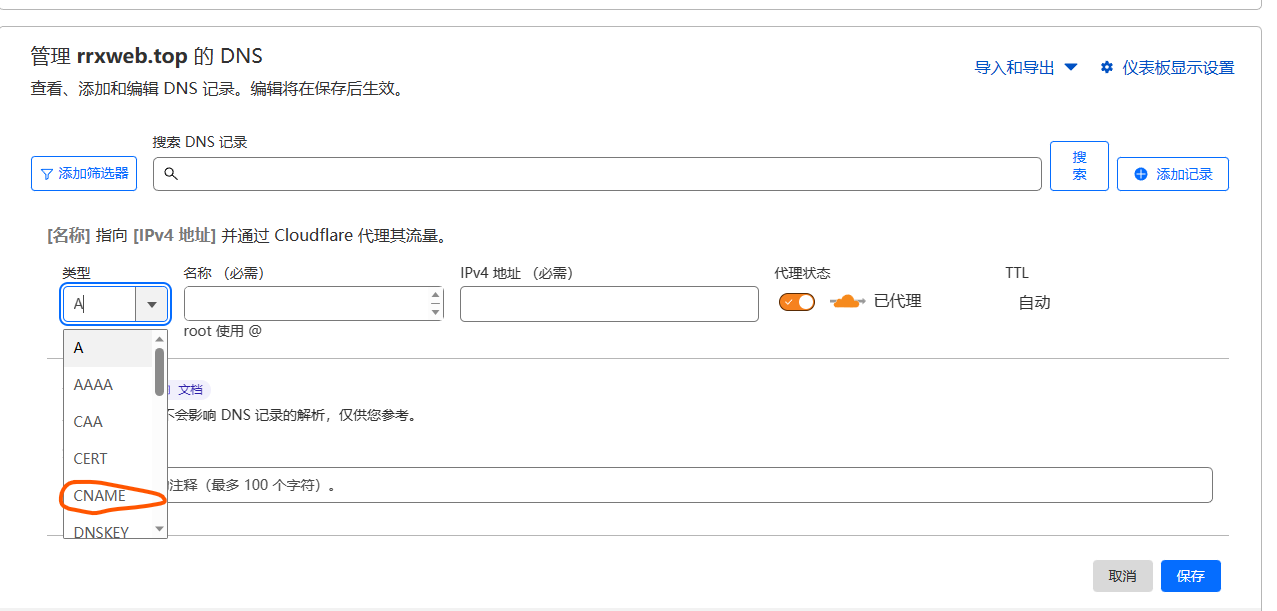Click the orange Cloudflare cloud proxy icon
This screenshot has width=1277, height=611.
point(846,302)
